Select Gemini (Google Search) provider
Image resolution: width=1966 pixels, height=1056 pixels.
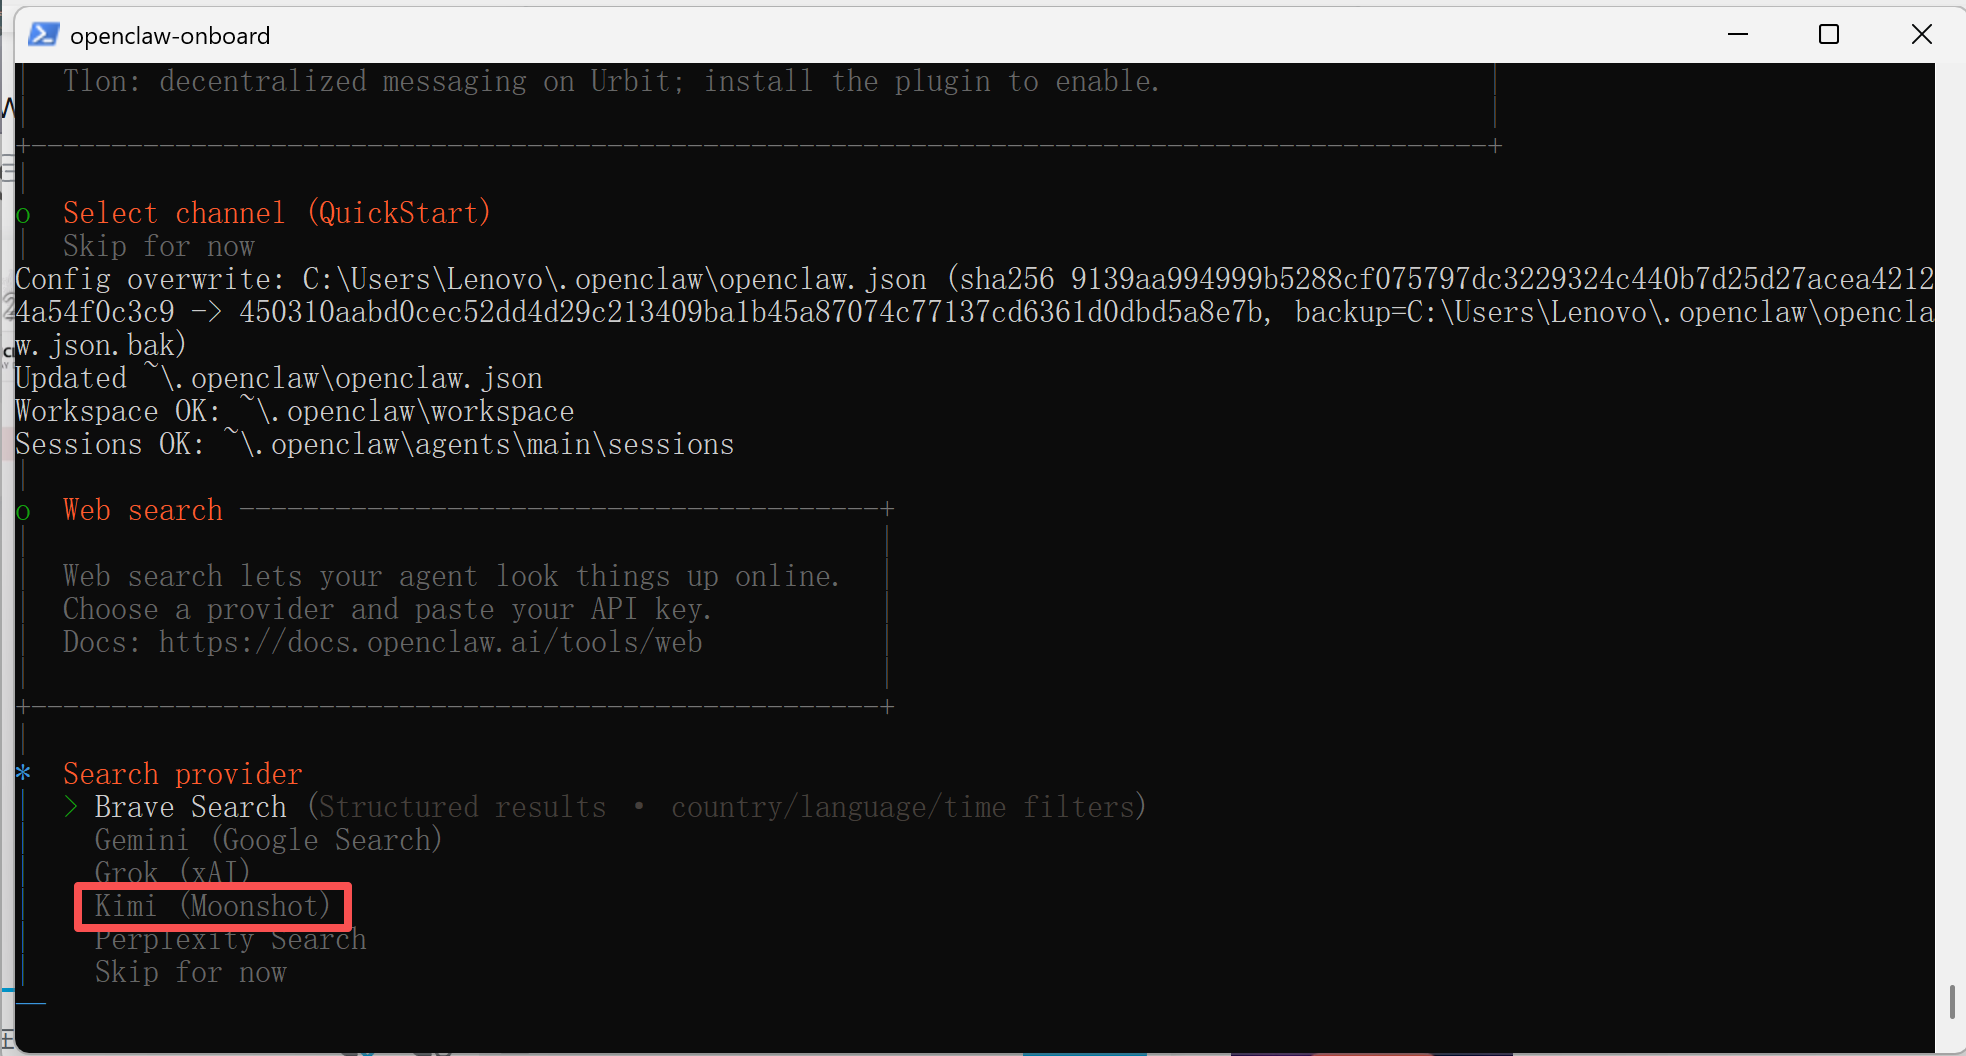tap(268, 840)
